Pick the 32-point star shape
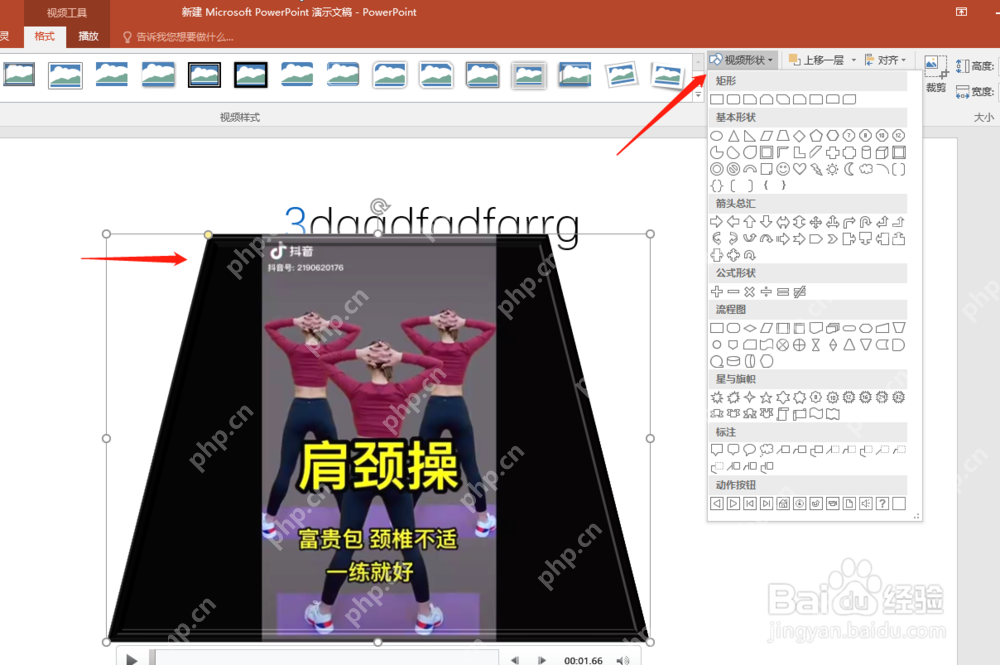Viewport: 1000px width, 665px height. pos(899,397)
